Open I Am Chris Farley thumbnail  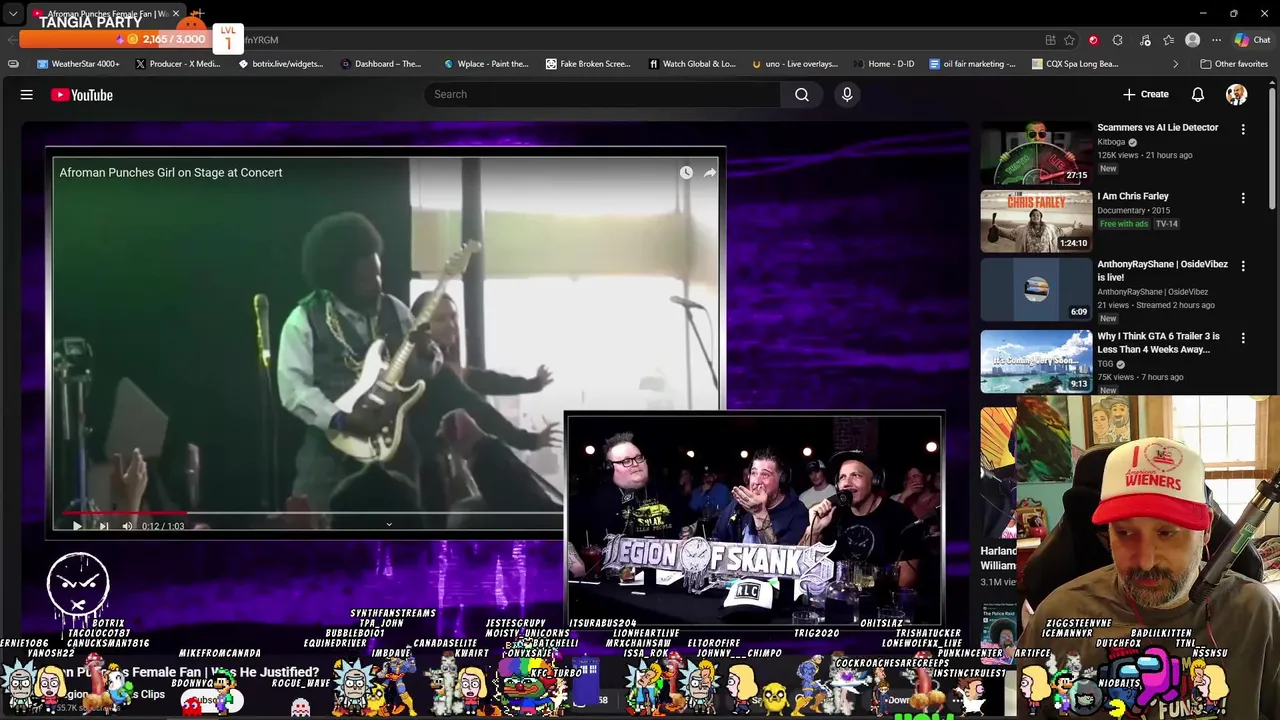(1036, 221)
